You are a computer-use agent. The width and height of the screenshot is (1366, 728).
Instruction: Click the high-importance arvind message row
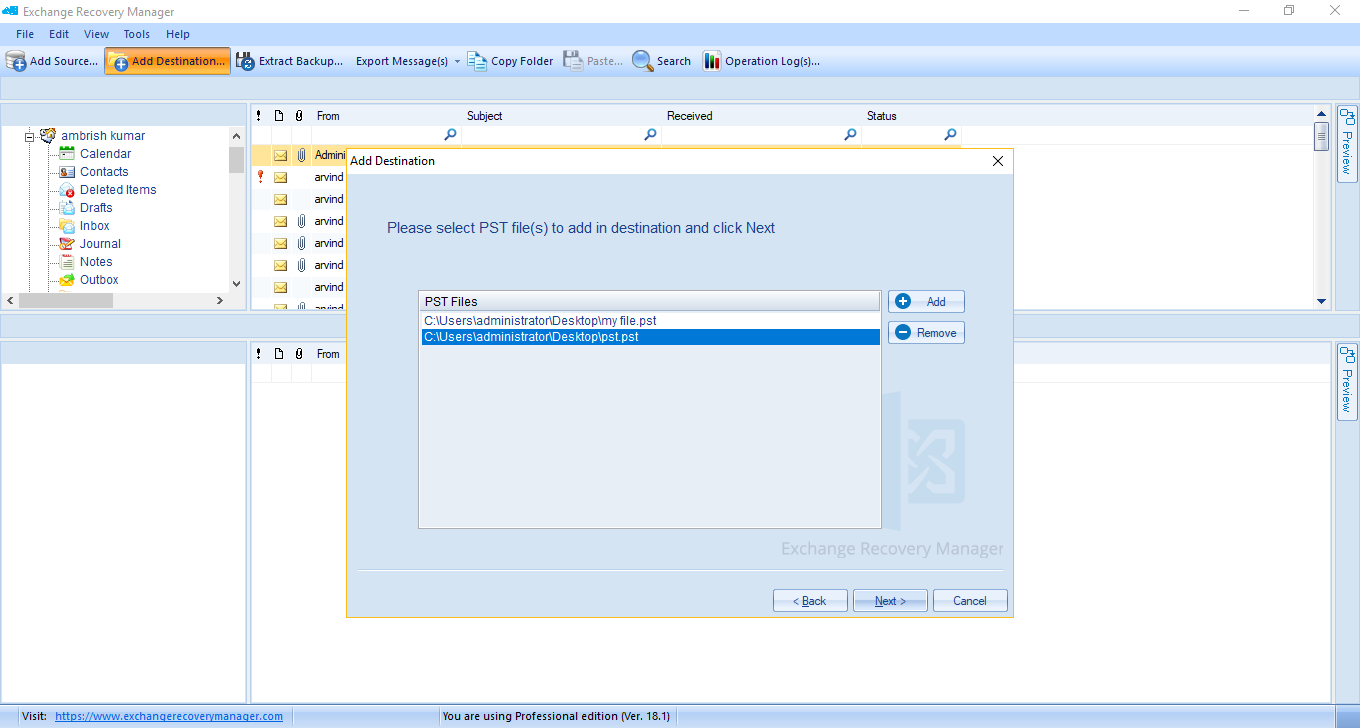[x=300, y=177]
